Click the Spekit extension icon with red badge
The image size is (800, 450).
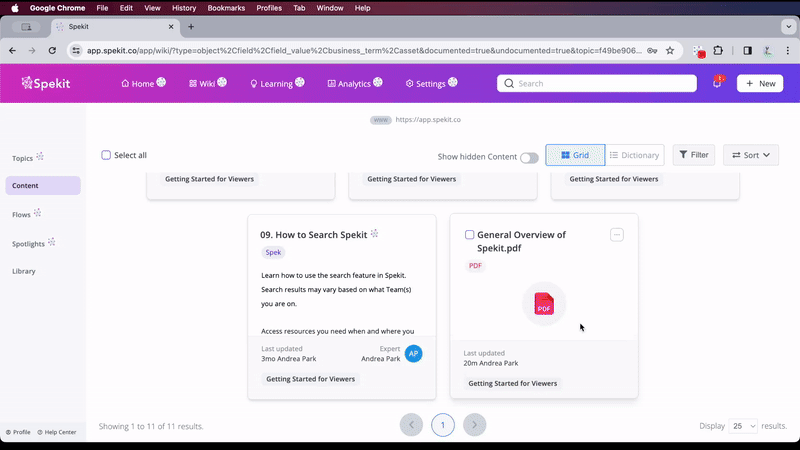699,51
